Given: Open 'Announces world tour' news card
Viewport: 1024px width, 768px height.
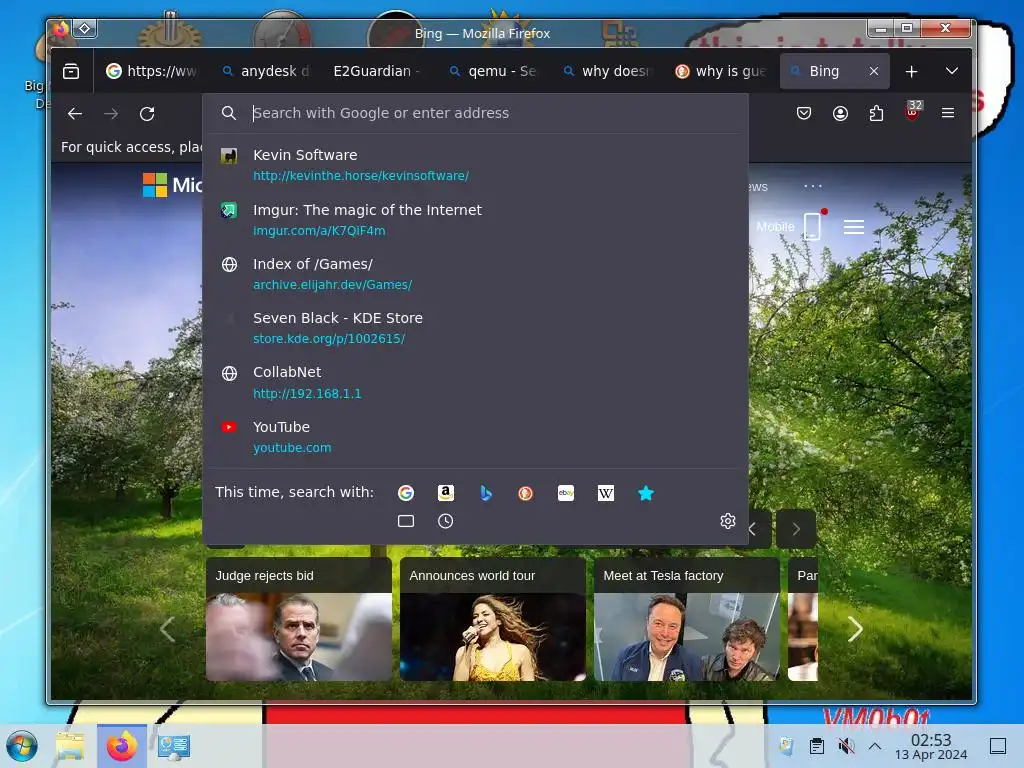Looking at the screenshot, I should click(492, 619).
